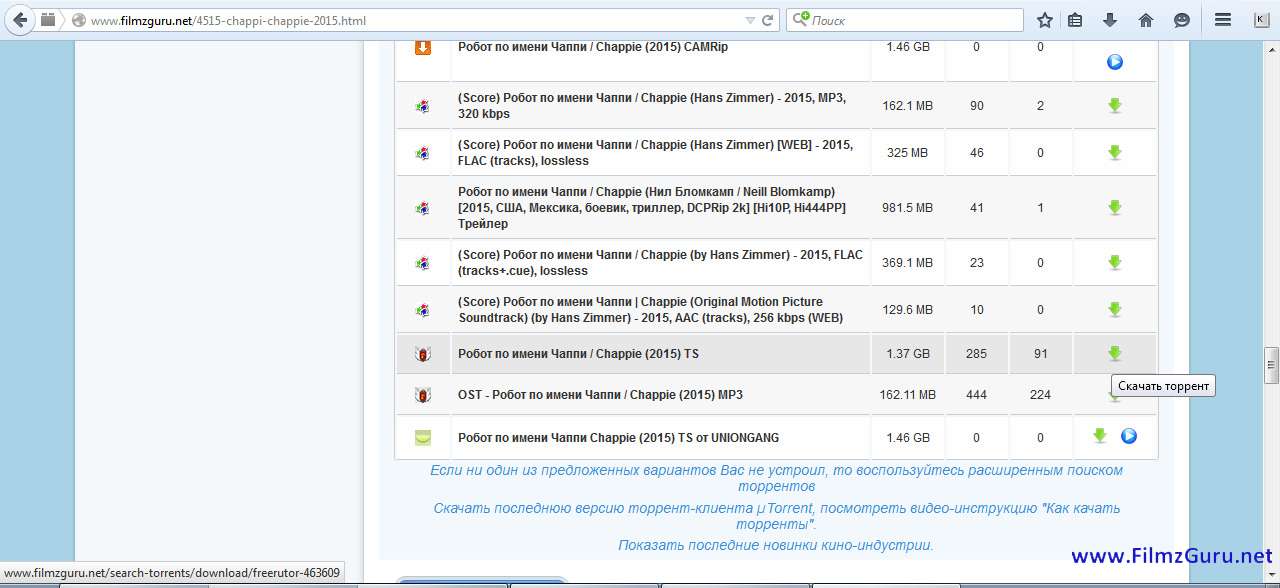The image size is (1280, 588).
Task: Click the browser back arrow button
Action: coord(21,20)
